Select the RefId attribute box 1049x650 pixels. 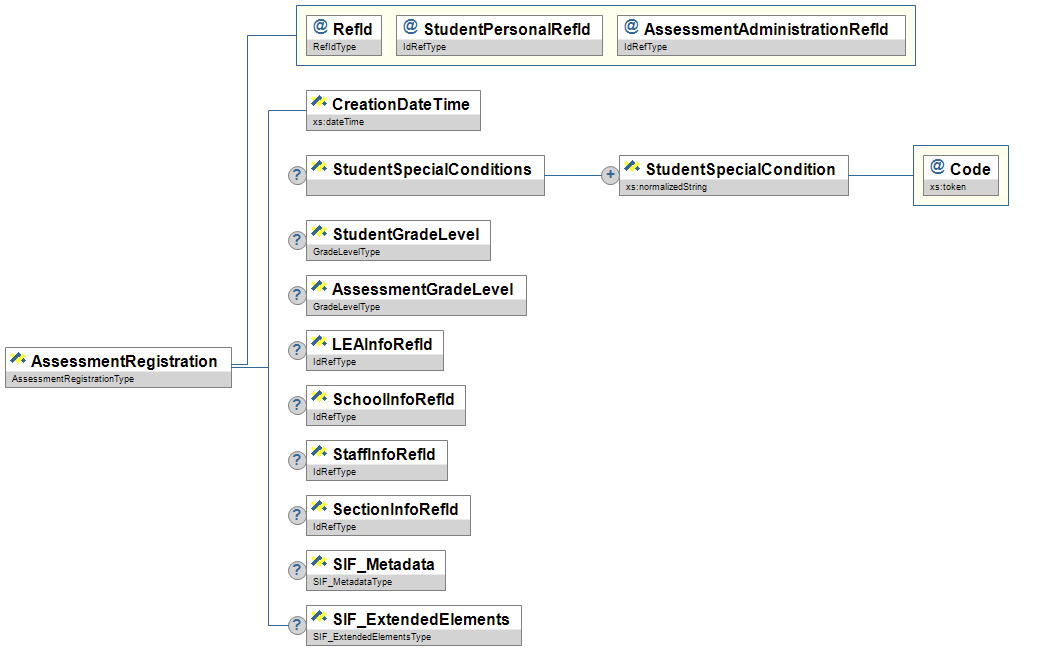(344, 30)
